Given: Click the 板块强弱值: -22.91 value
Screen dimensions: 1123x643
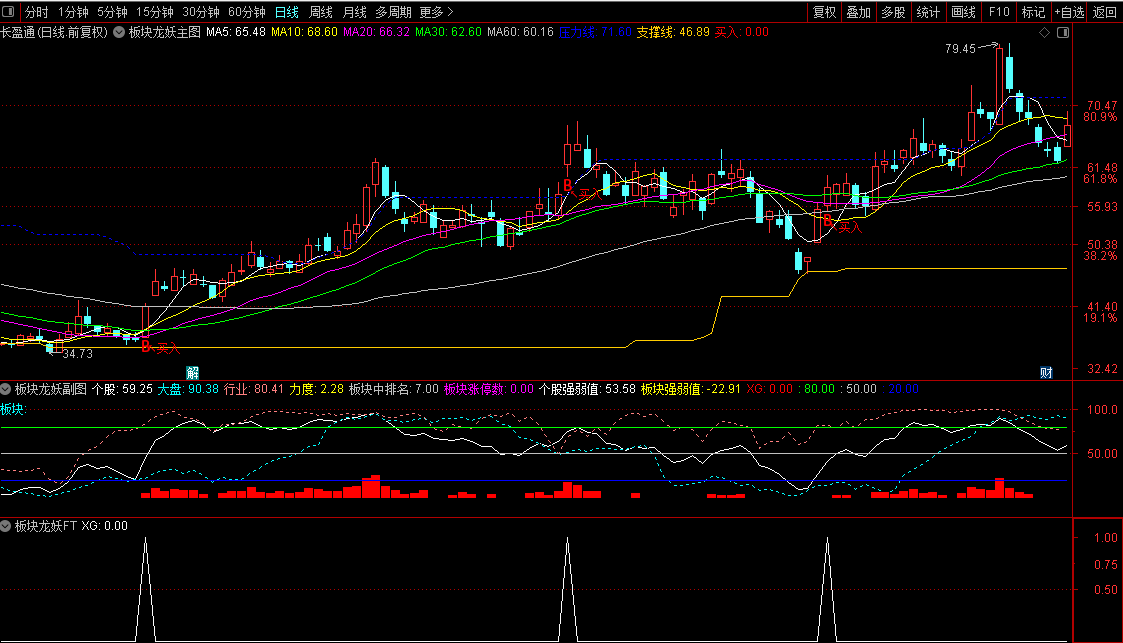Looking at the screenshot, I should point(690,389).
